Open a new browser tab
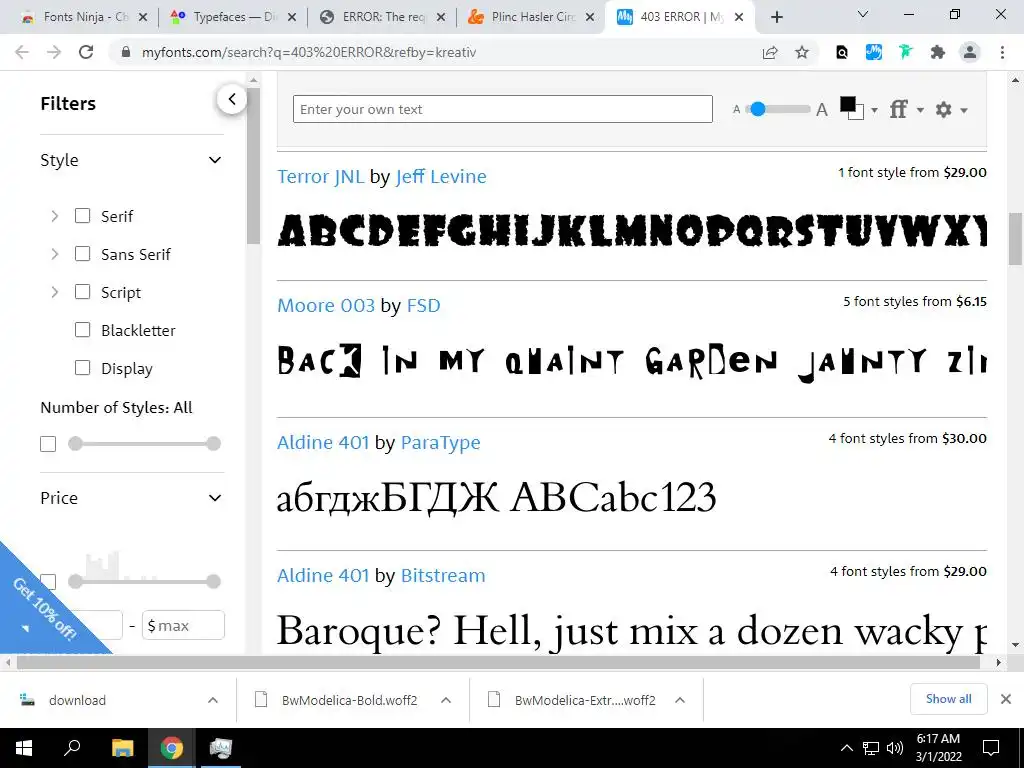Viewport: 1024px width, 768px height. [x=776, y=17]
